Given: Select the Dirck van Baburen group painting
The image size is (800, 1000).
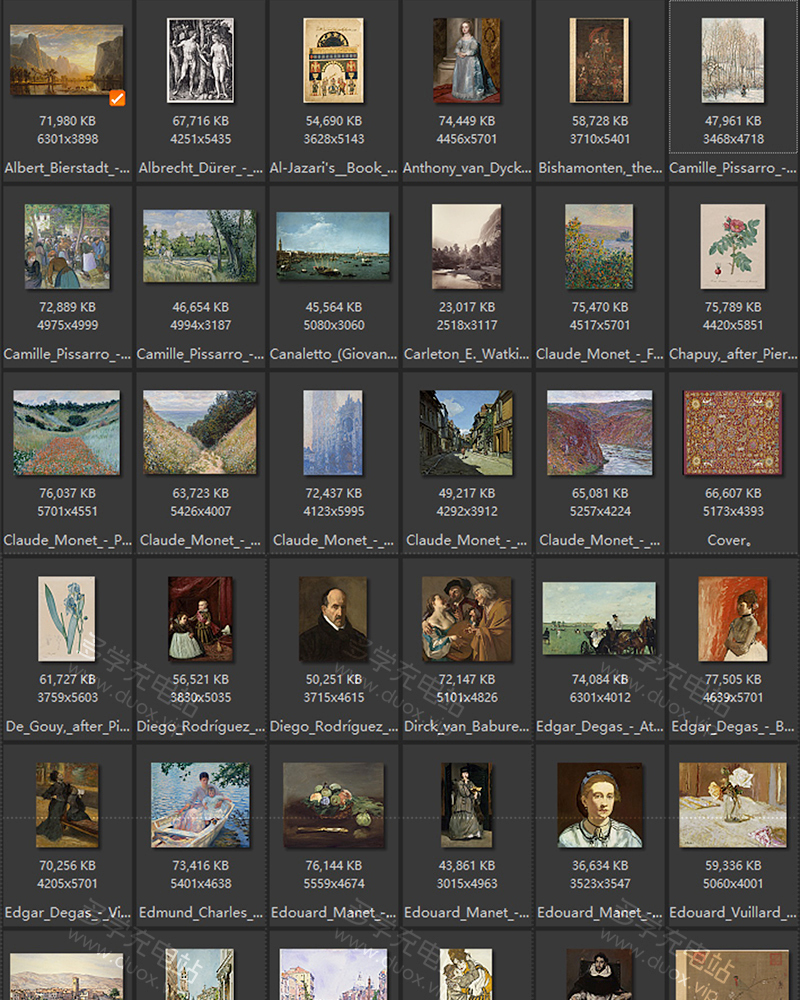Looking at the screenshot, I should pyautogui.click(x=466, y=618).
